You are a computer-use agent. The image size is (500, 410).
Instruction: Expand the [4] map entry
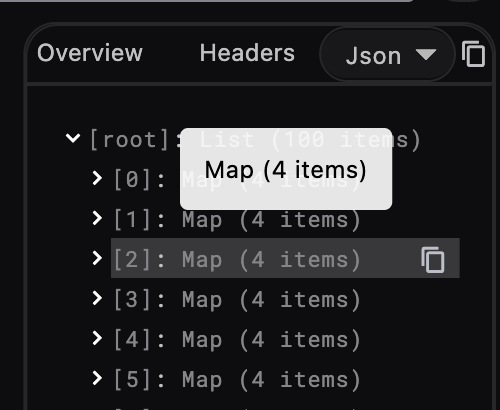(97, 338)
